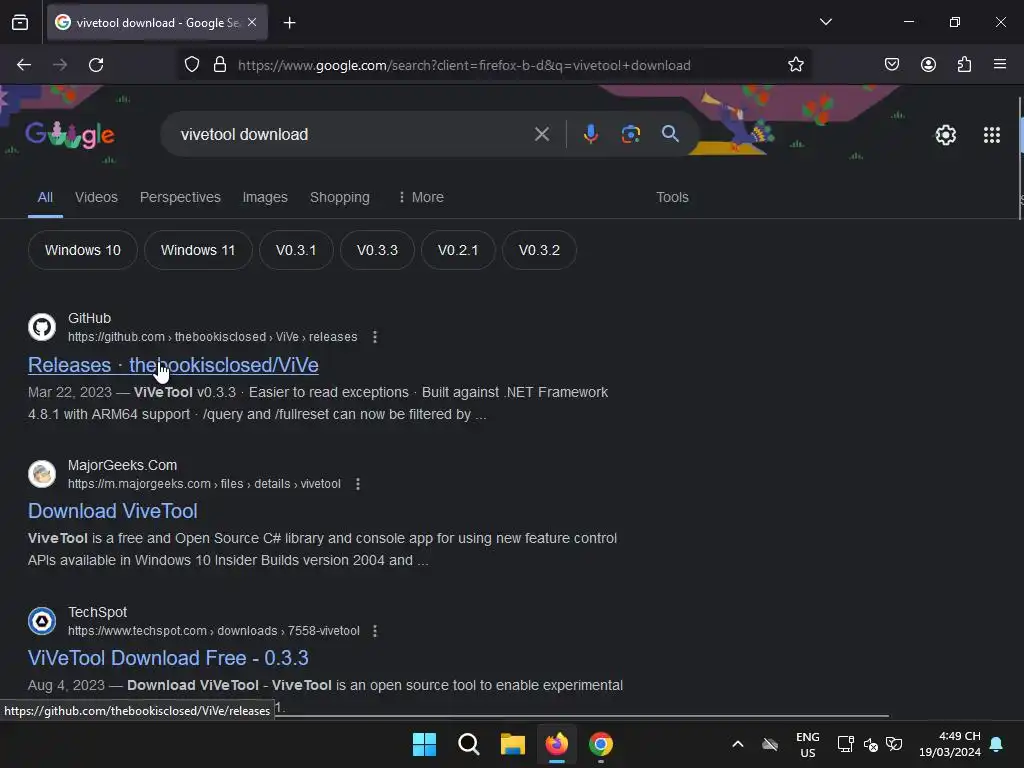
Task: Open the Windows notification bell
Action: point(997,744)
